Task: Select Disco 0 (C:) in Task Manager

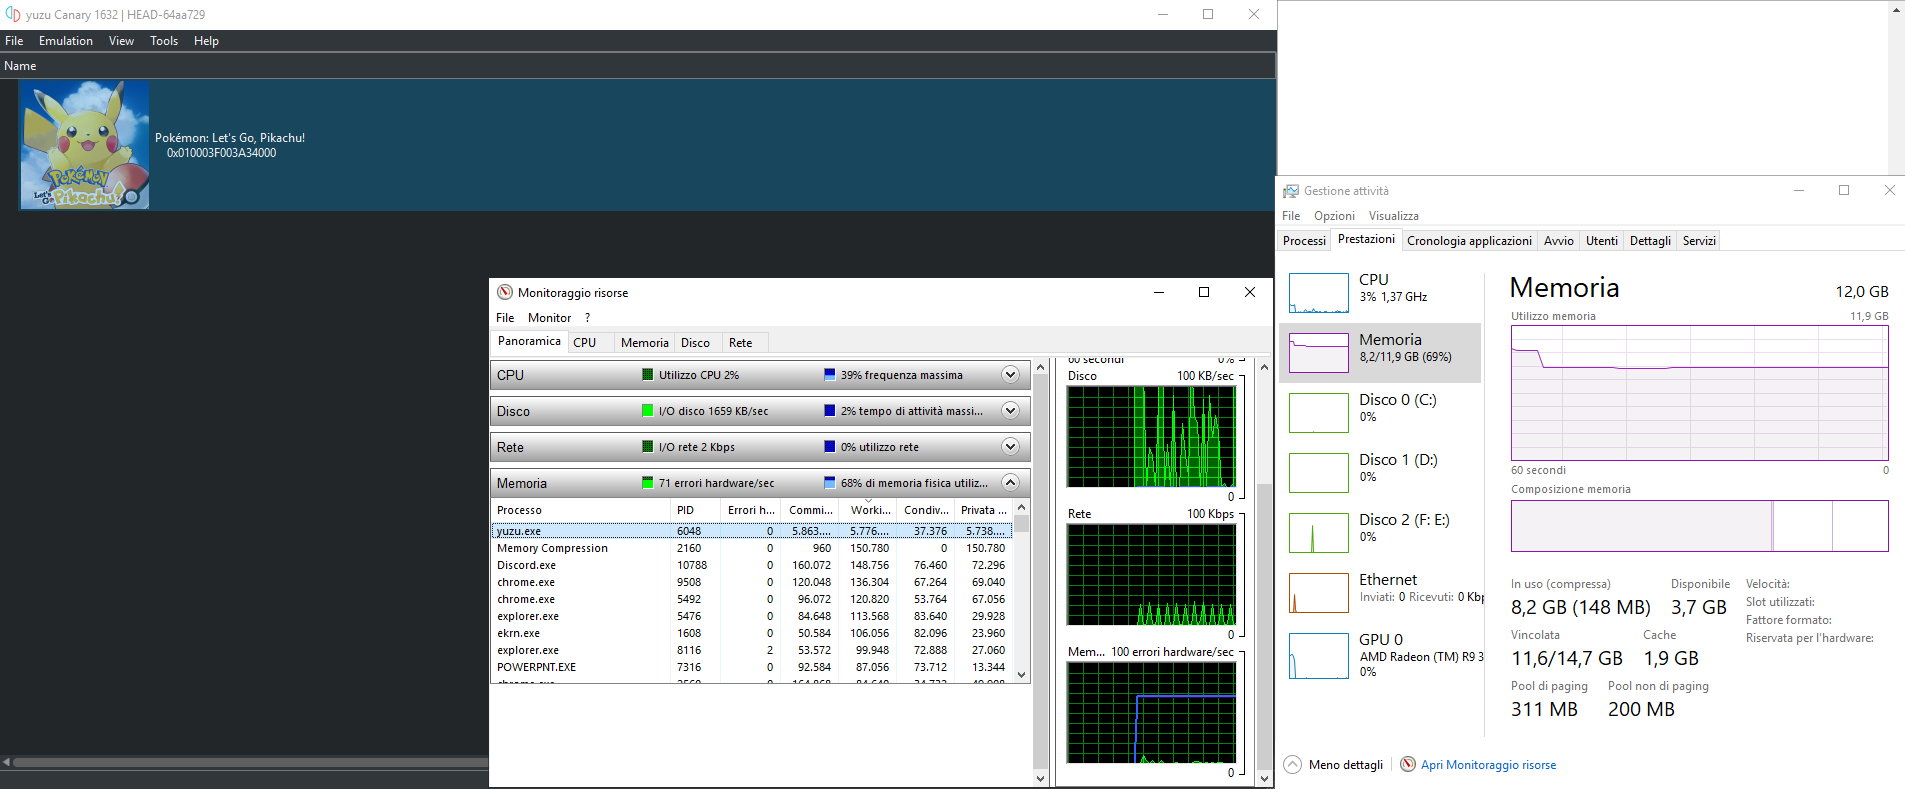Action: (1380, 412)
